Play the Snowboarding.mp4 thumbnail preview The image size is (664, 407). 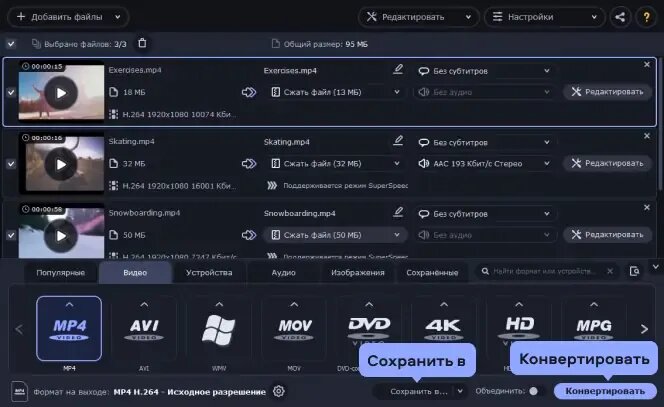coord(61,236)
